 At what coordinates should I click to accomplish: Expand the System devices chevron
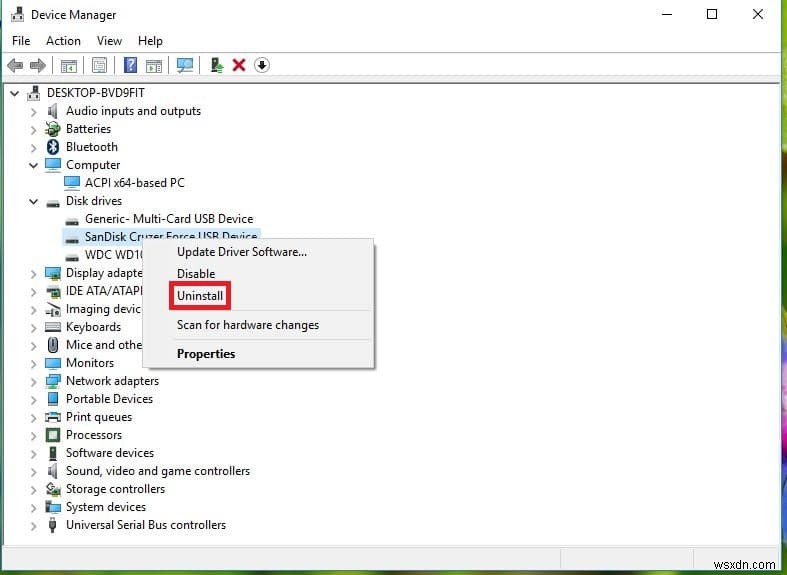34,507
